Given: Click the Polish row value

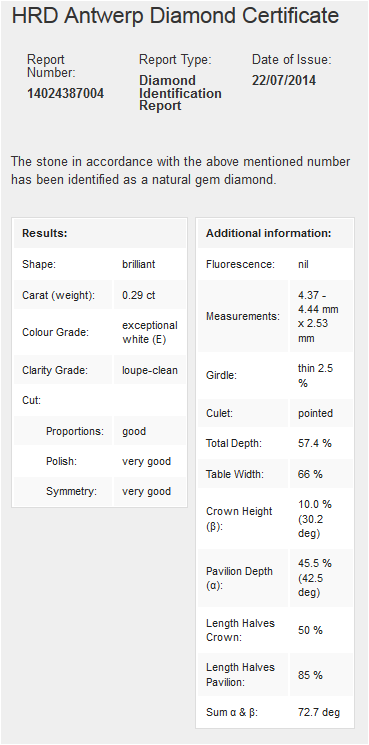Looking at the screenshot, I should click(146, 461).
